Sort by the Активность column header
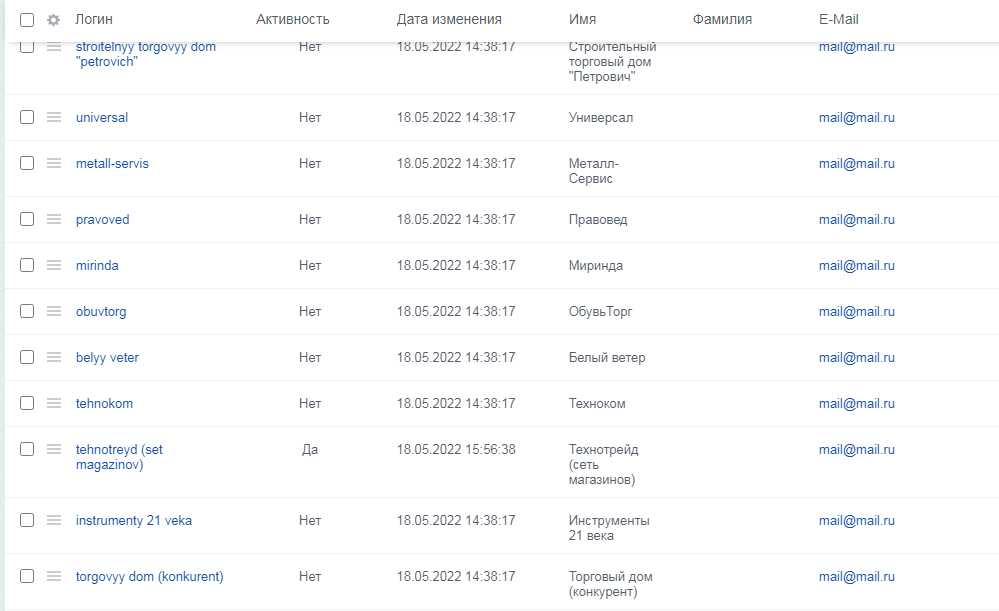Image resolution: width=999 pixels, height=611 pixels. pos(292,20)
